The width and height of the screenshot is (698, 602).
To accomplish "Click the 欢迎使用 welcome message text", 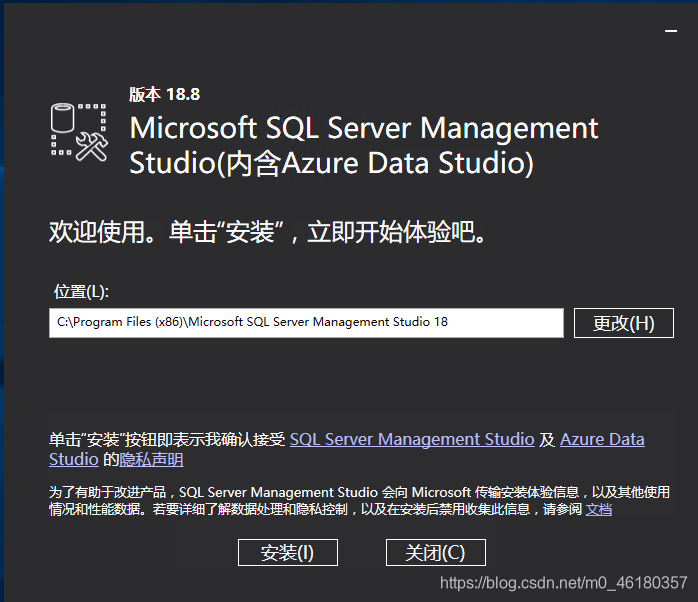I will point(267,232).
